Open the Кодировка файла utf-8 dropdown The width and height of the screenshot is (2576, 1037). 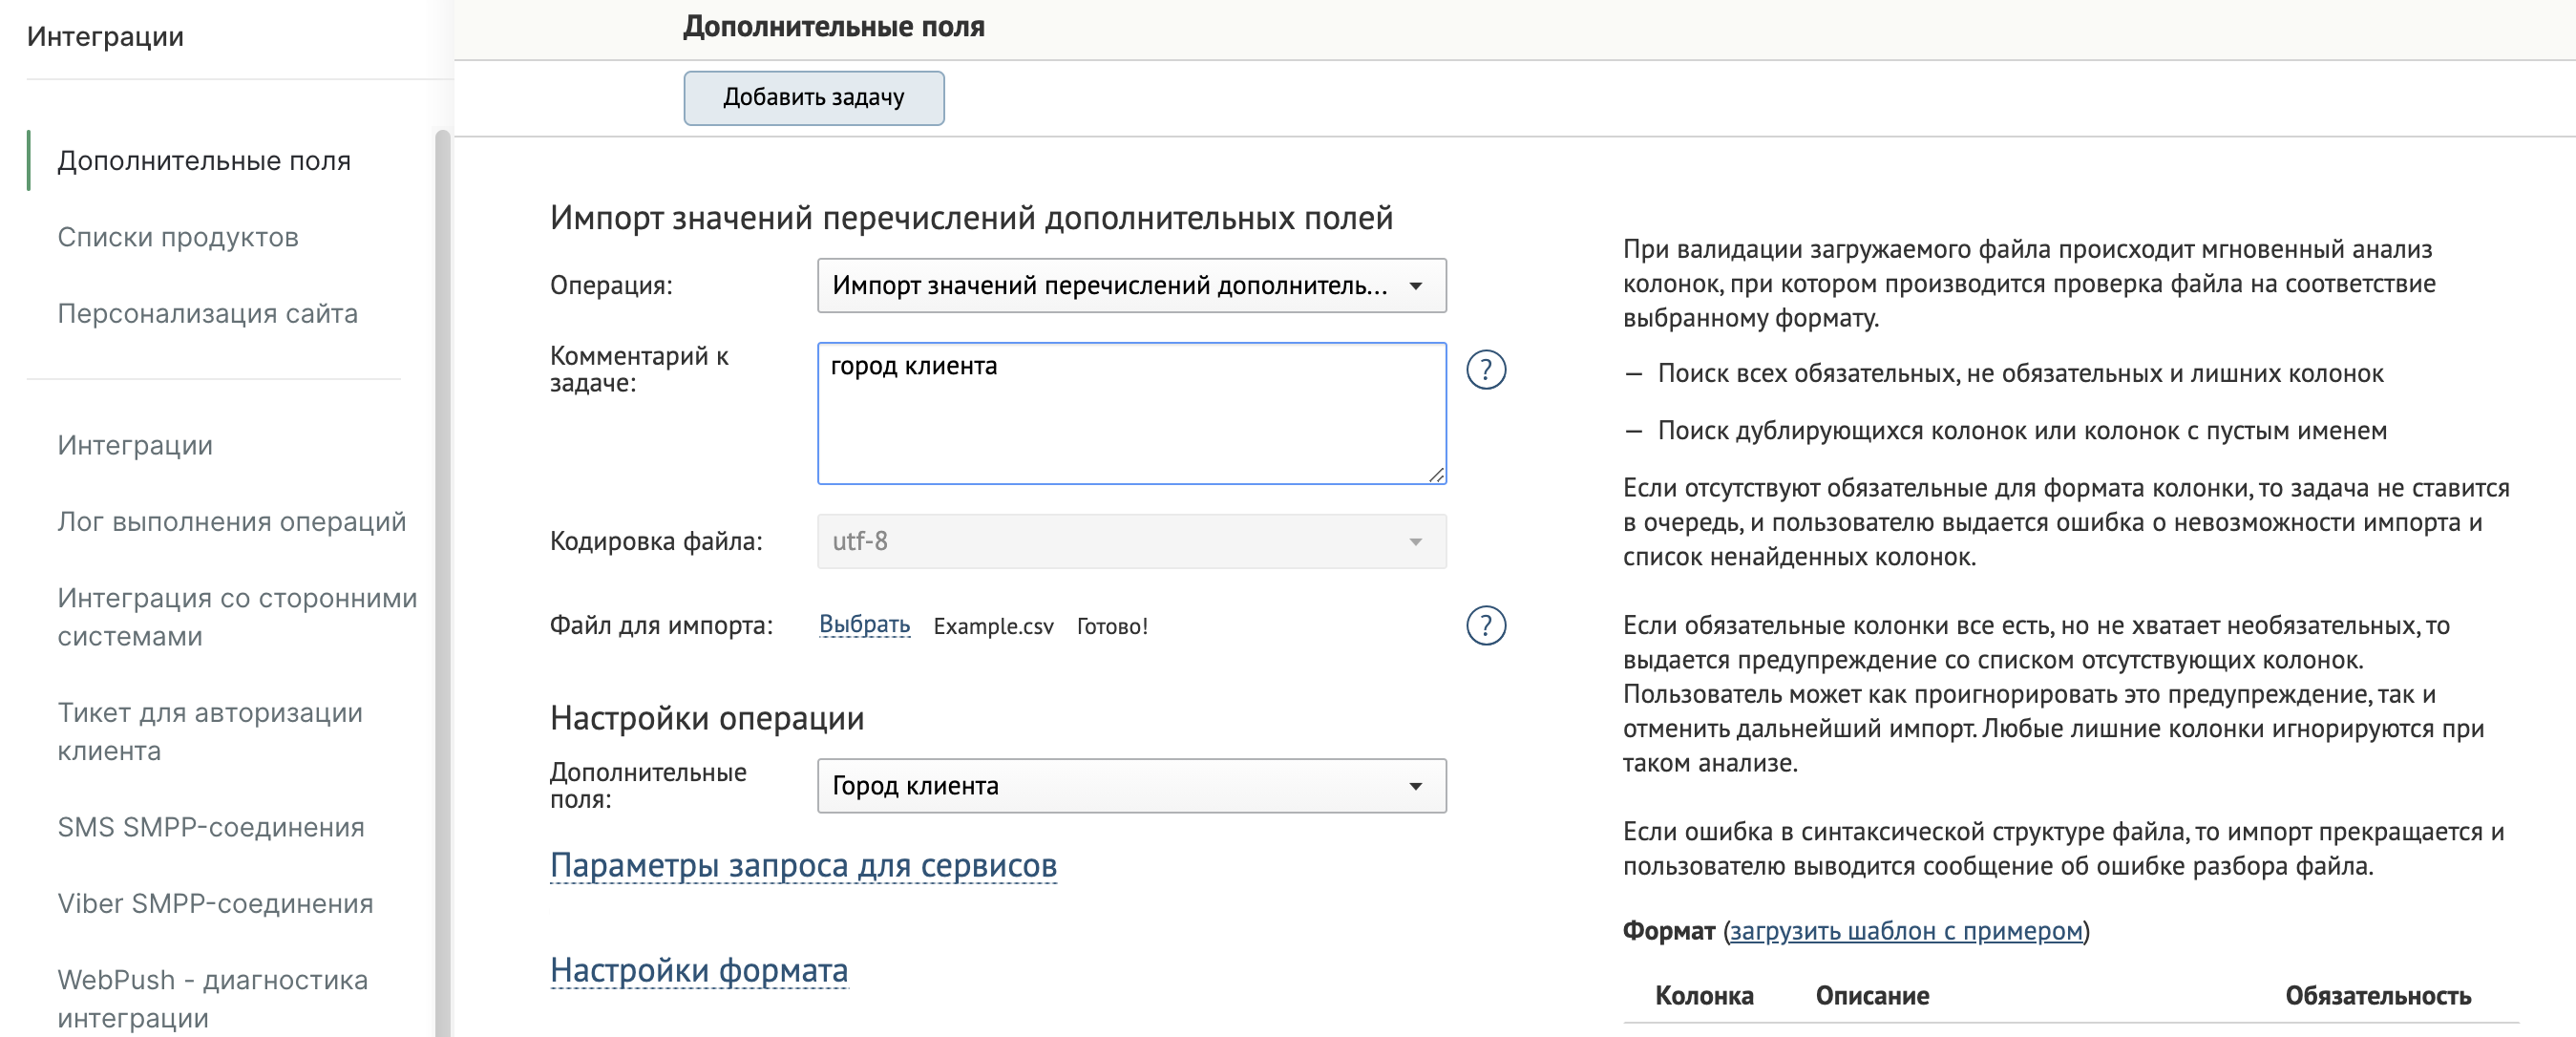[1131, 541]
